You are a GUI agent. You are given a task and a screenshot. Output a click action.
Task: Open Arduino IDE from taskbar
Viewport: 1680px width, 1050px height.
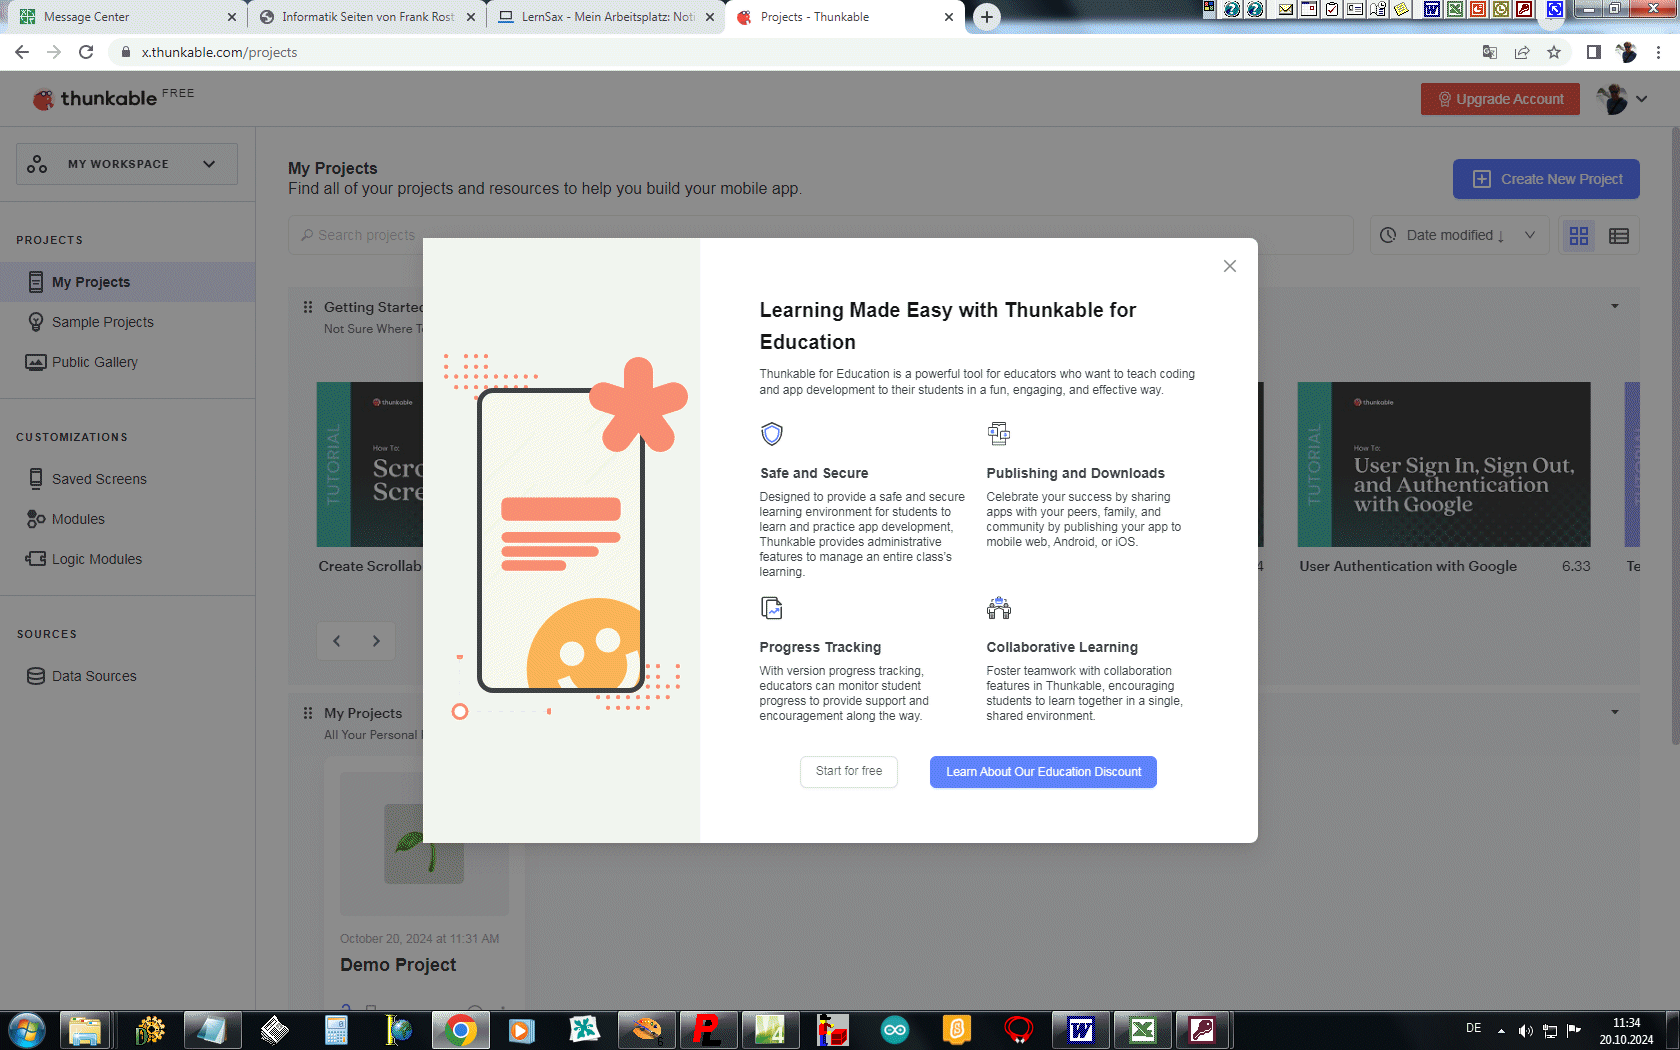pos(895,1030)
